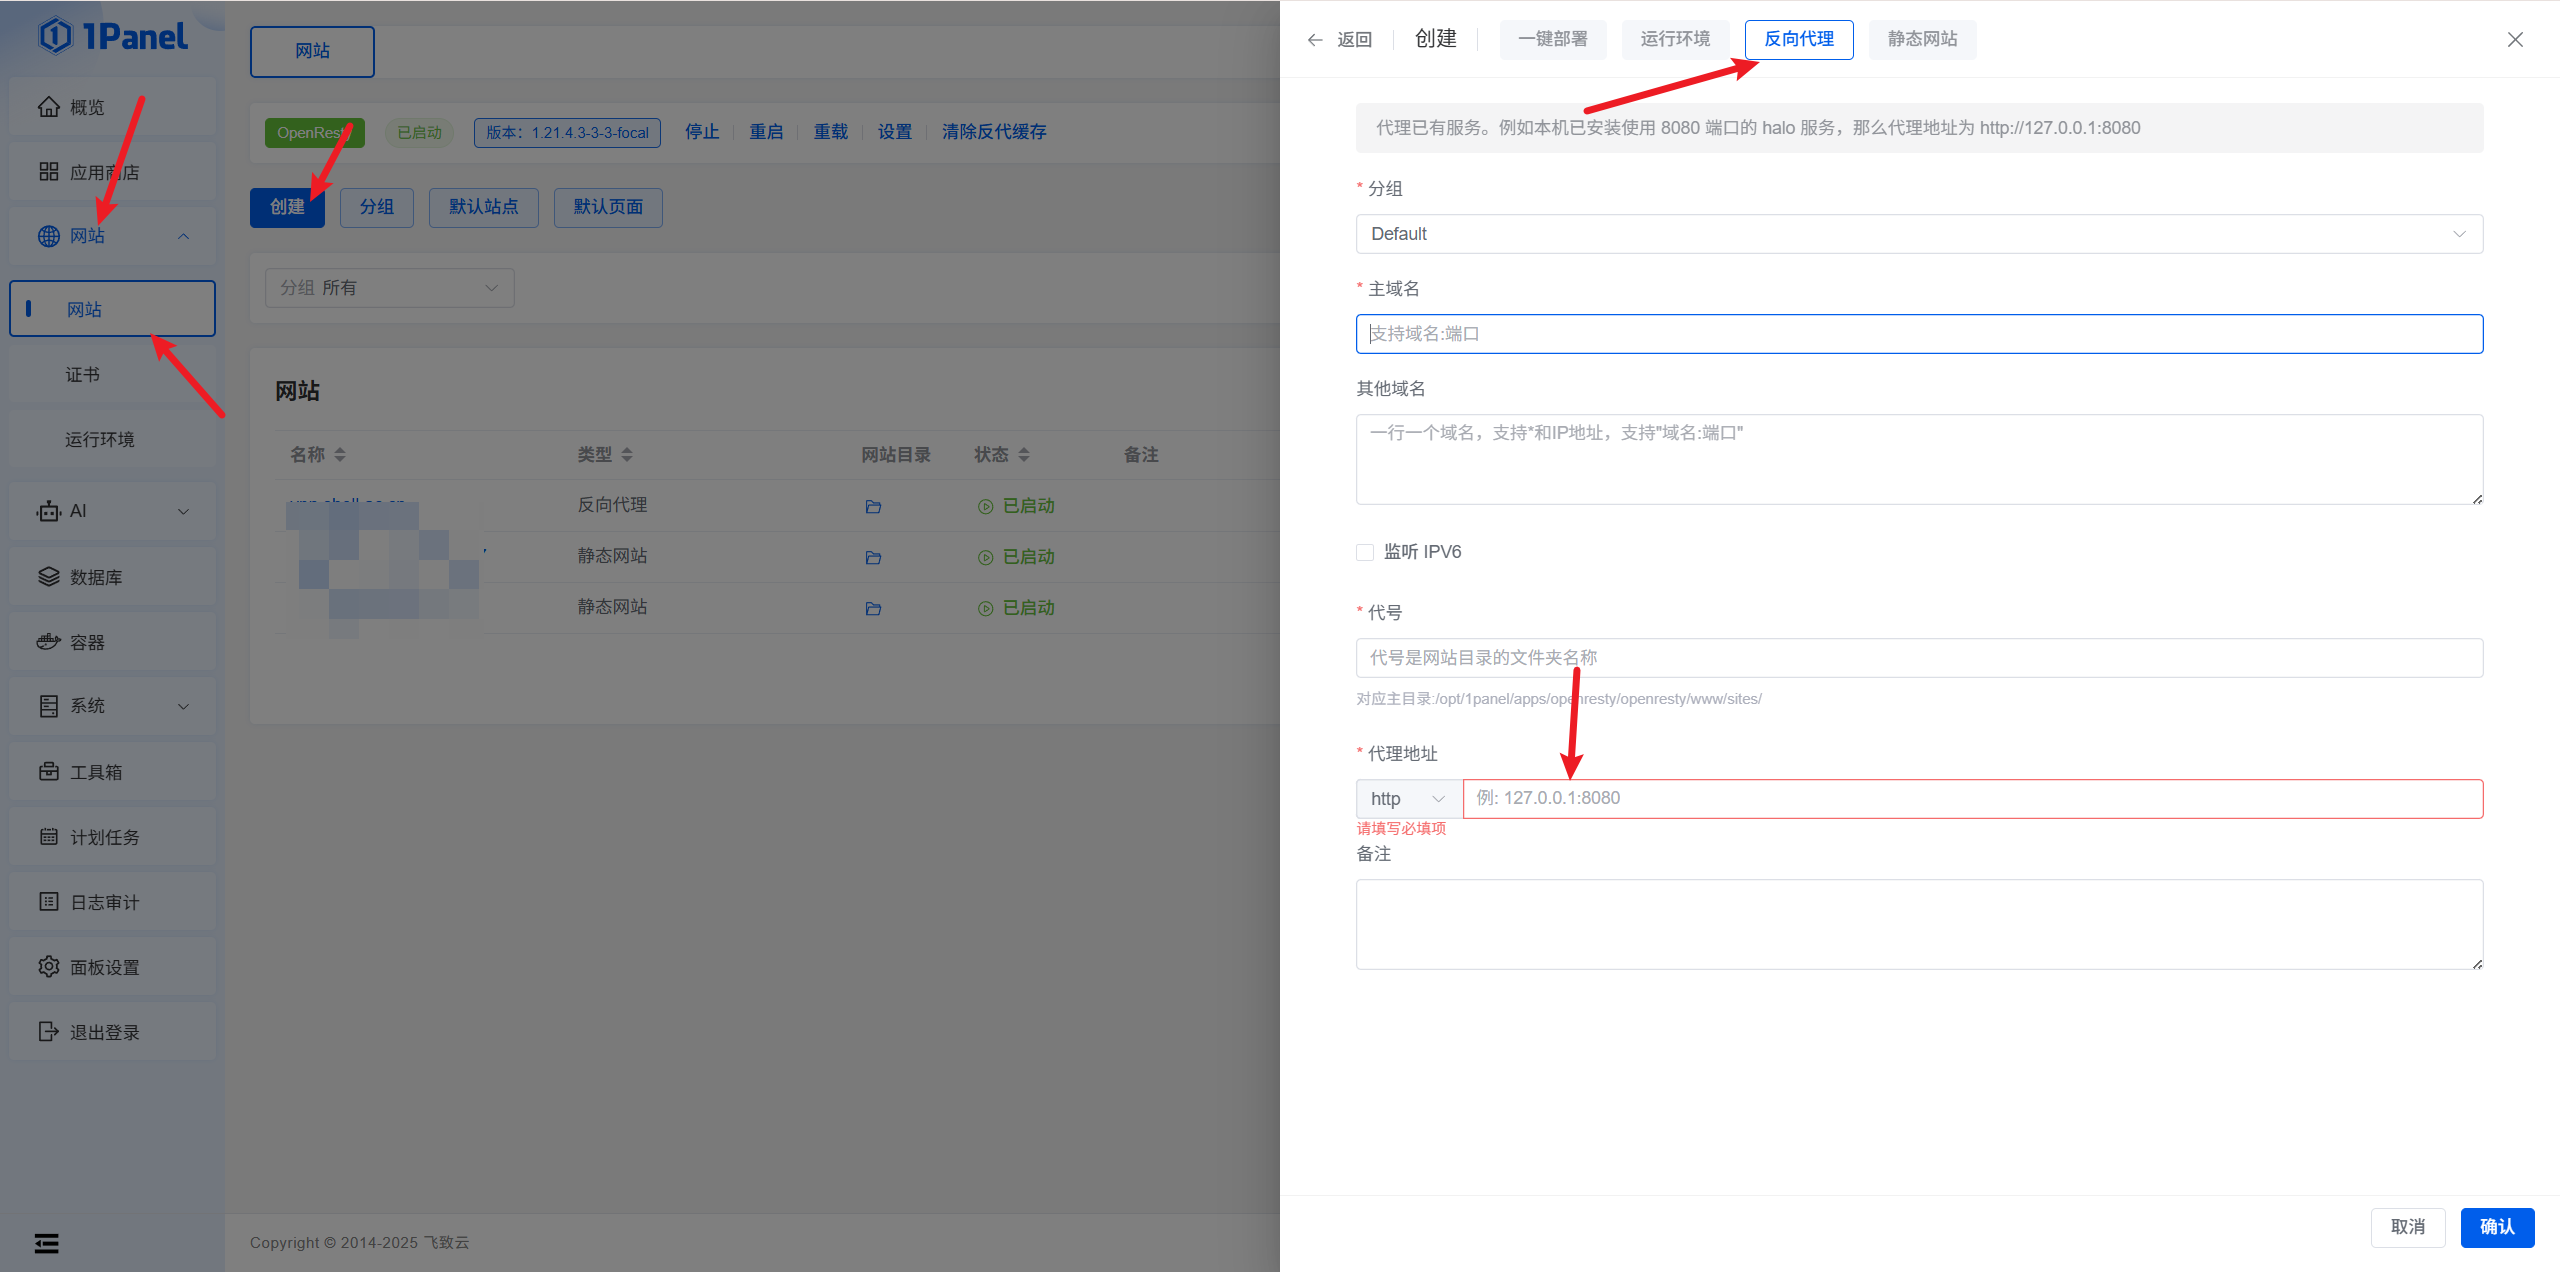This screenshot has height=1272, width=2560.
Task: Open the 概览 overview page from sidebar
Action: click(x=86, y=106)
